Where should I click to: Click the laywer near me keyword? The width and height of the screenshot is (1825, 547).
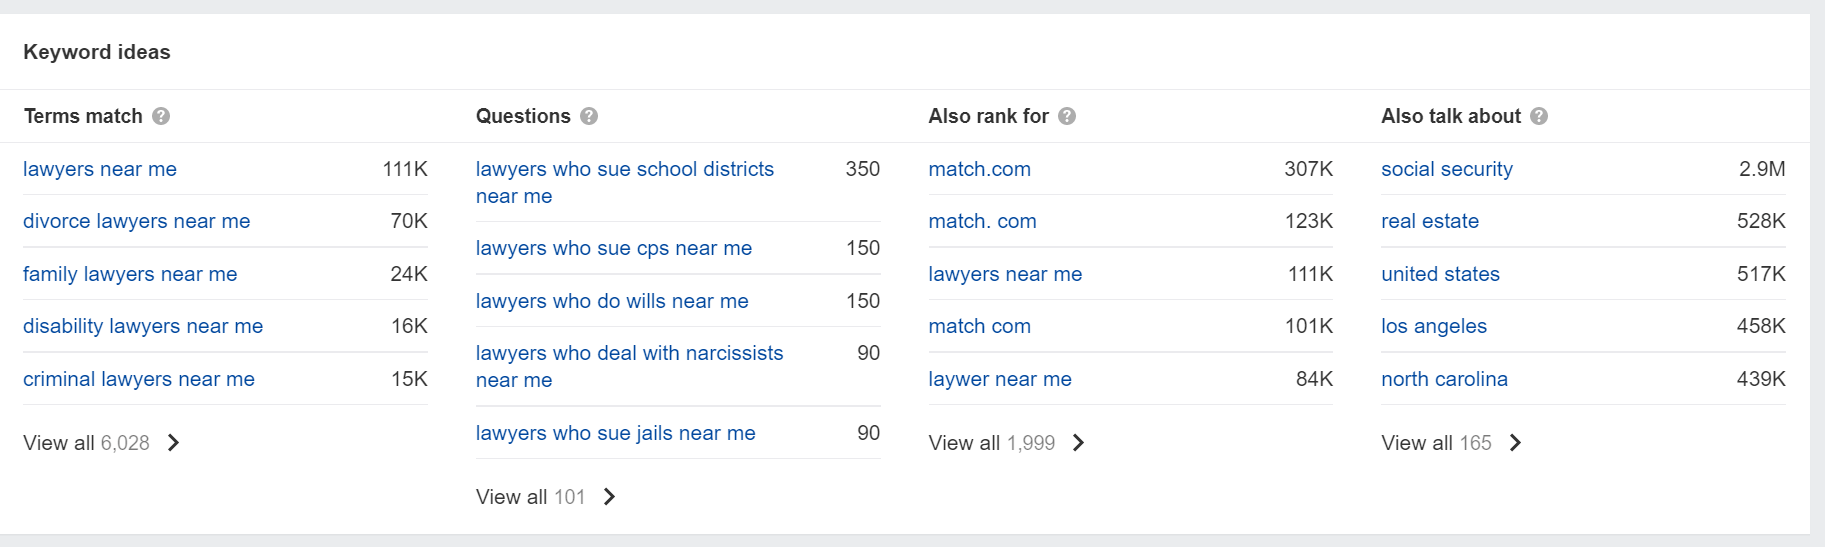[1000, 379]
